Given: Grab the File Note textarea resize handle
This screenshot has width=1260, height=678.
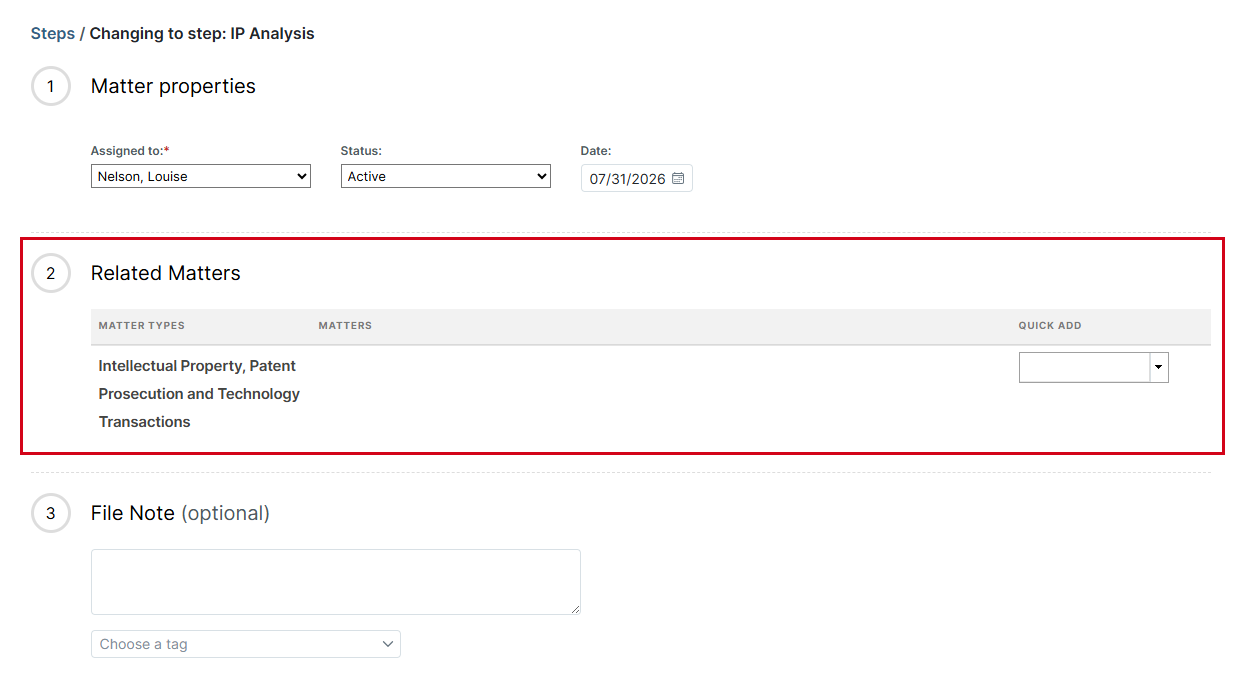Looking at the screenshot, I should [575, 609].
